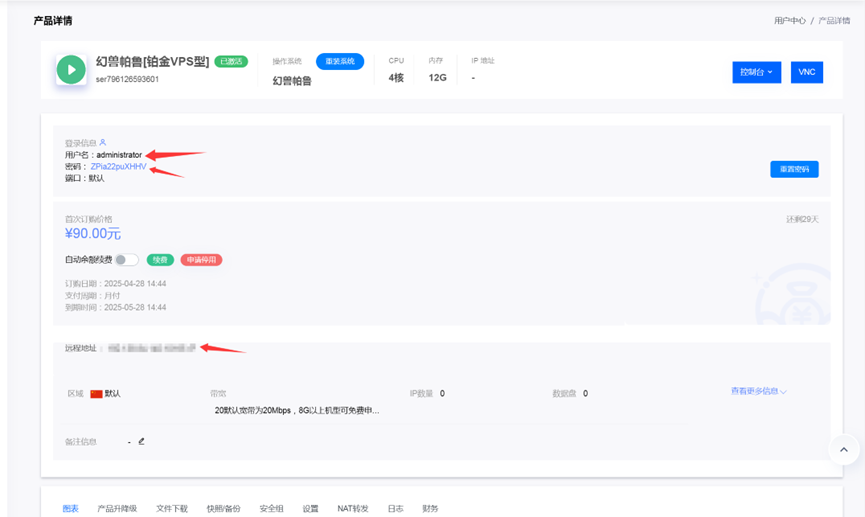
Task: Click the red 申请停用 button
Action: 201,260
